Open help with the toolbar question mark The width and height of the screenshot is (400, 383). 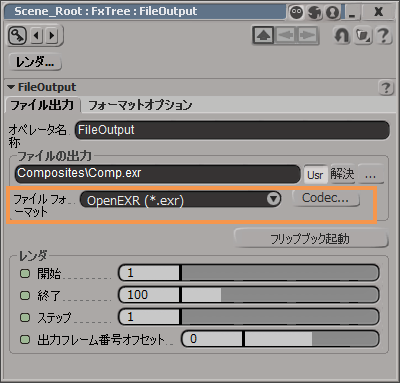coord(383,35)
